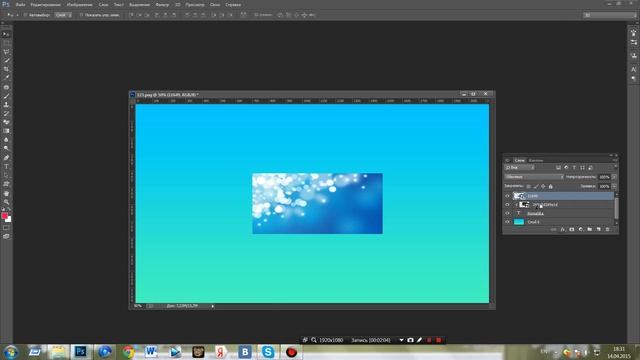Viewport: 640px width, 360px height.
Task: Open the layer filter kind dropdown
Action: (519, 167)
